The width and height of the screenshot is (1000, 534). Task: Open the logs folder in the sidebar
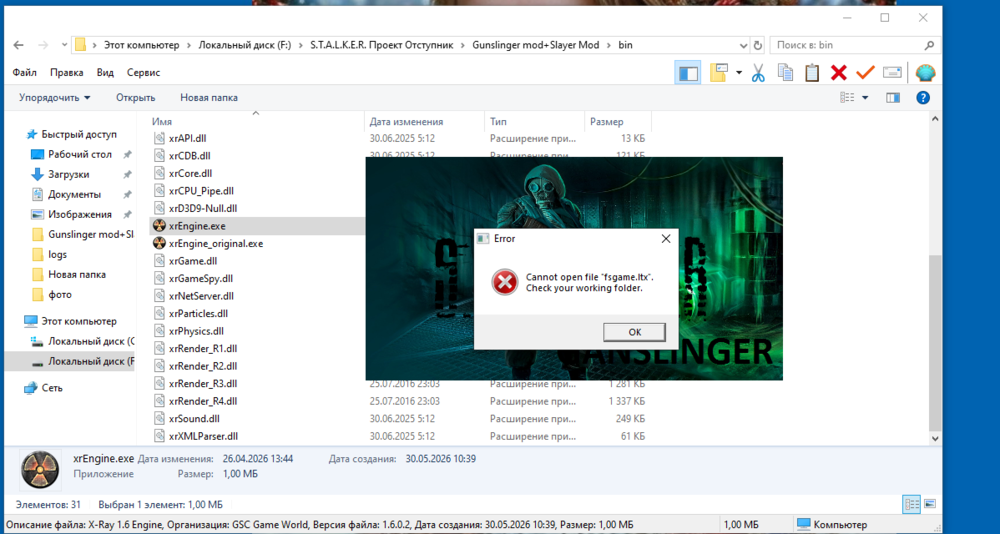(57, 255)
